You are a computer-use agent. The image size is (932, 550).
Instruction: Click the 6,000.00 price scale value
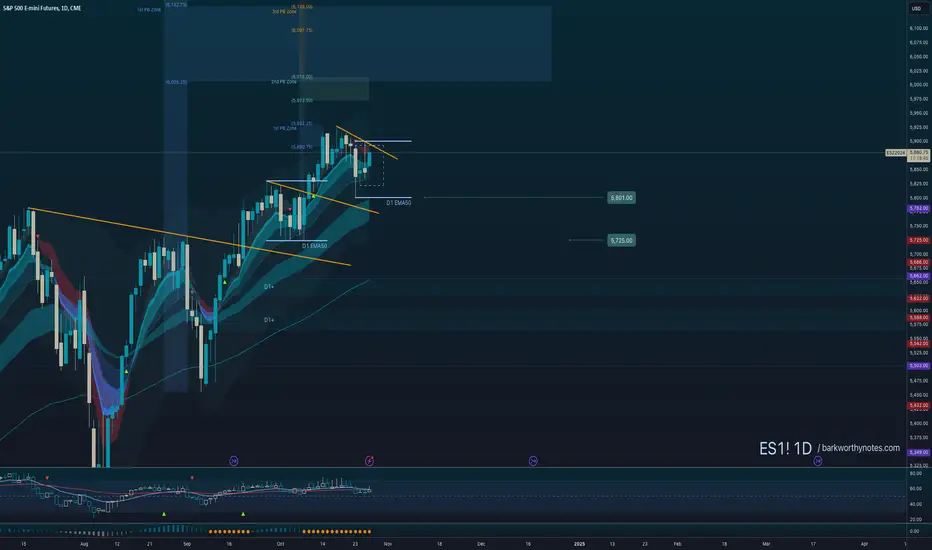[919, 84]
